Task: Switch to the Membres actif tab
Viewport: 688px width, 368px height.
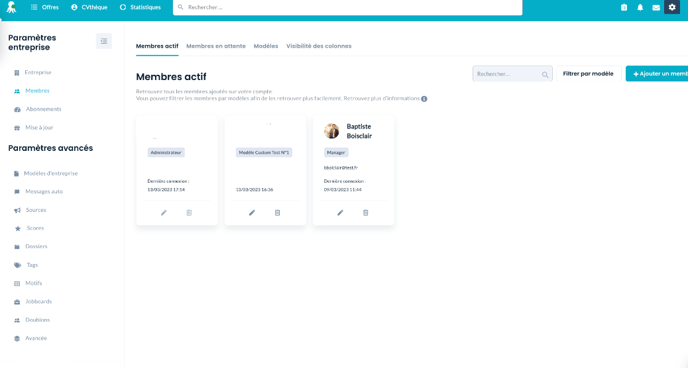Action: (x=157, y=46)
